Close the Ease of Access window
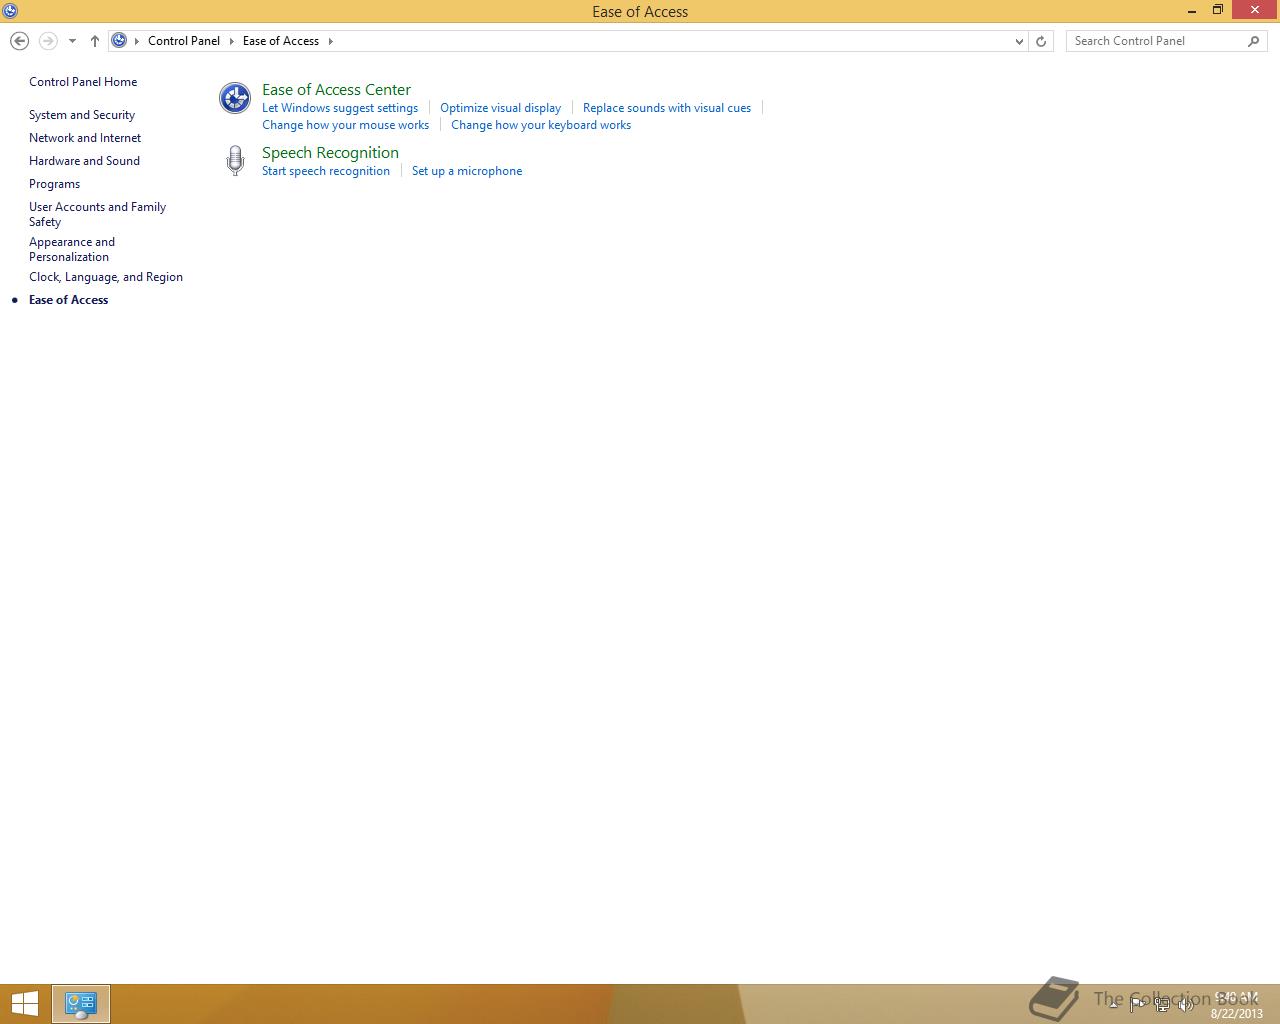 tap(1255, 11)
